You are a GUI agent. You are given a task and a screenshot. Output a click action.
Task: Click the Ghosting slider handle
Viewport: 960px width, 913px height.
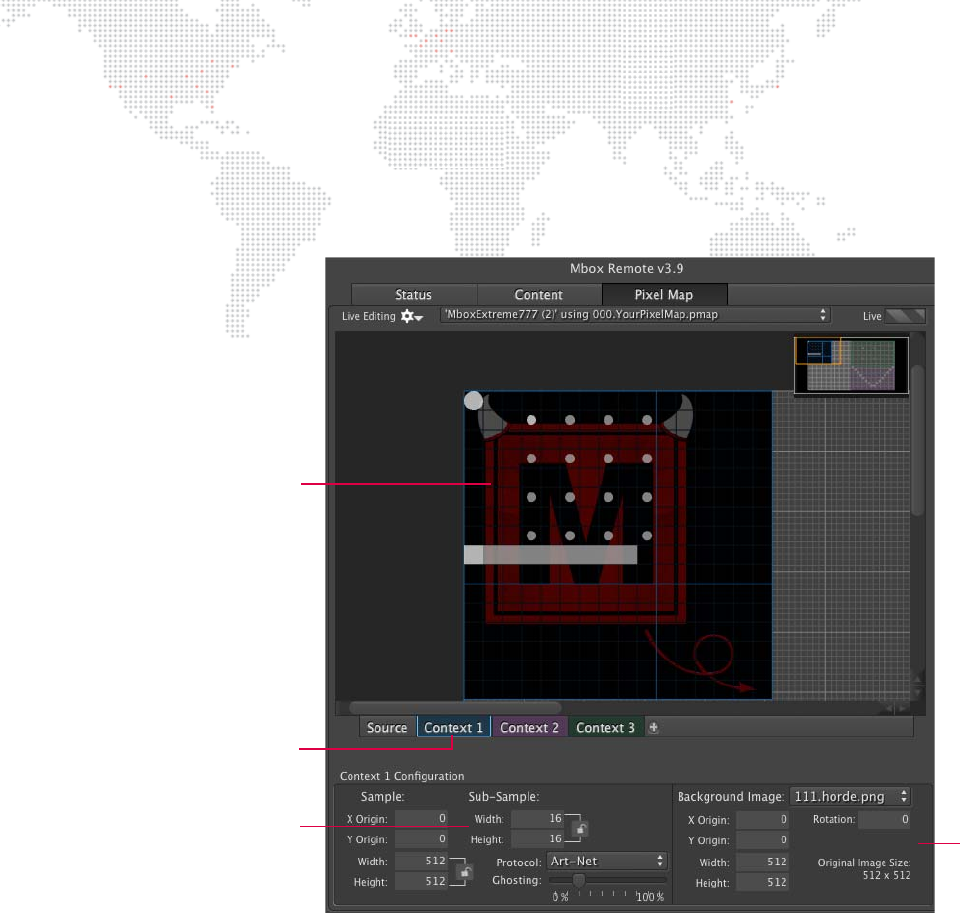click(578, 880)
